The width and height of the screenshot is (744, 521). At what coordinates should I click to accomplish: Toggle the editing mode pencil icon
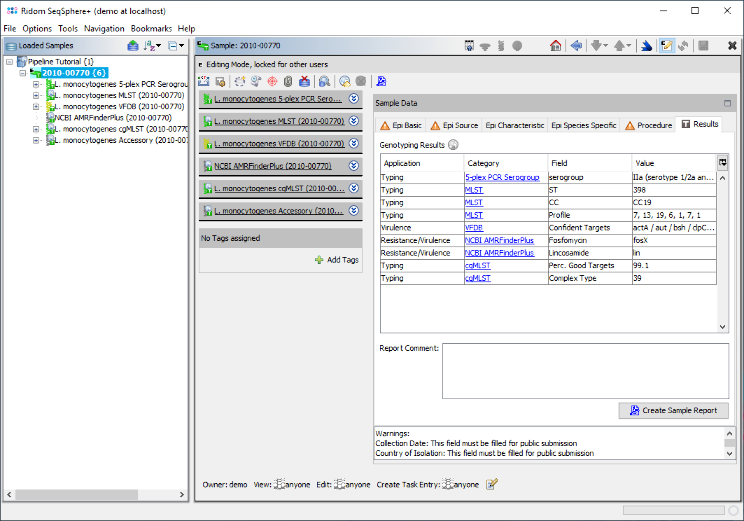click(x=666, y=46)
